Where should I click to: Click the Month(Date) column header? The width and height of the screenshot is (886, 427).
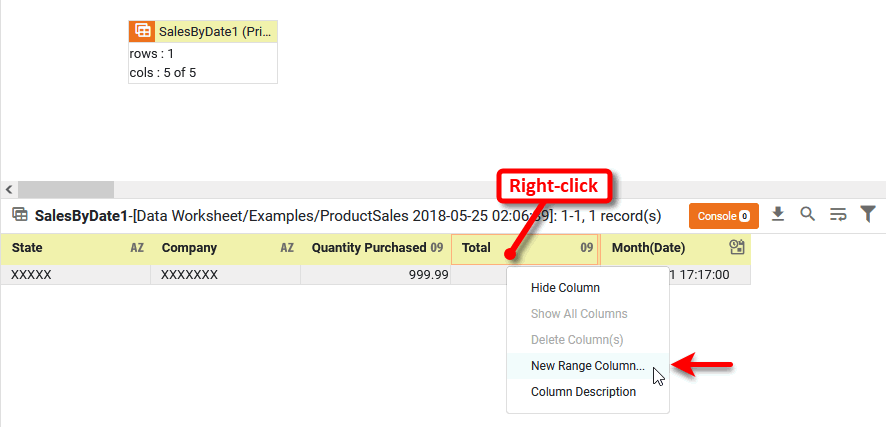[660, 248]
